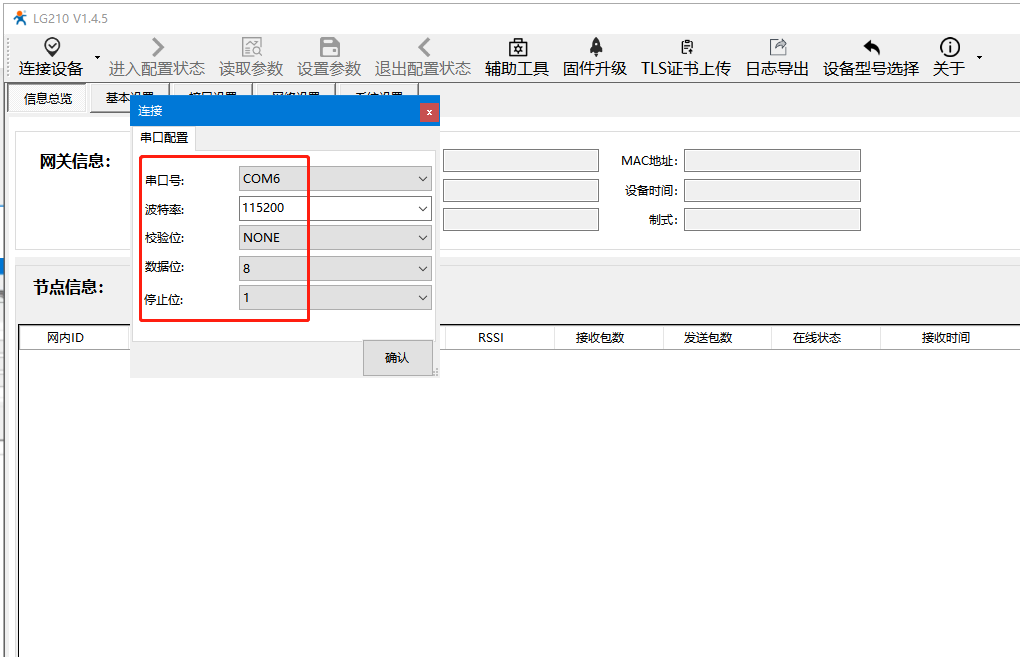Click the 日志导出 log export icon
The height and width of the screenshot is (657, 1020).
777,48
